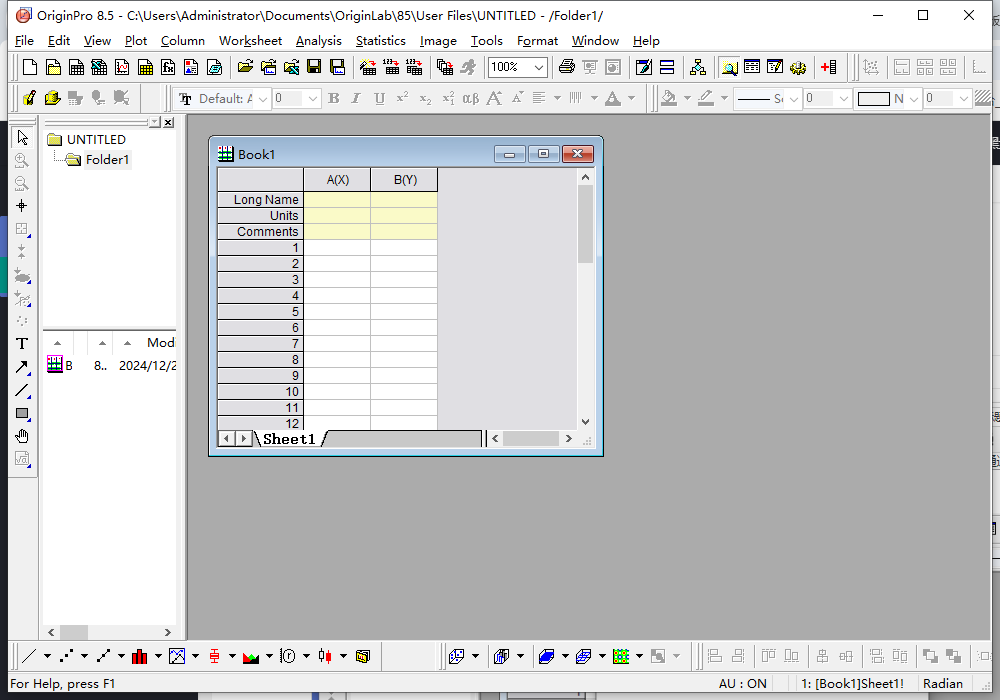1000x700 pixels.
Task: Click the Polar plot icon
Action: pos(288,656)
